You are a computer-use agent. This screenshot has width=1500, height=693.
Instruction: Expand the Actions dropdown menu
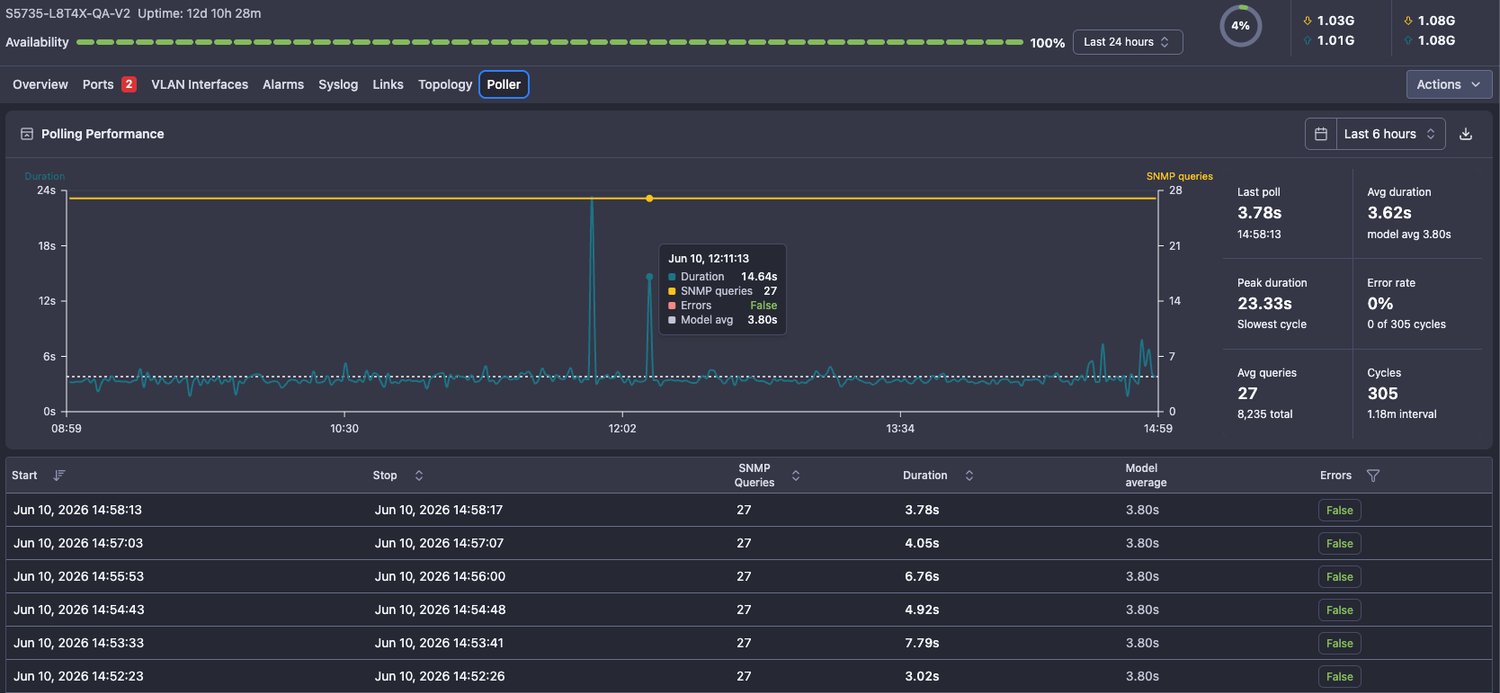[1449, 85]
